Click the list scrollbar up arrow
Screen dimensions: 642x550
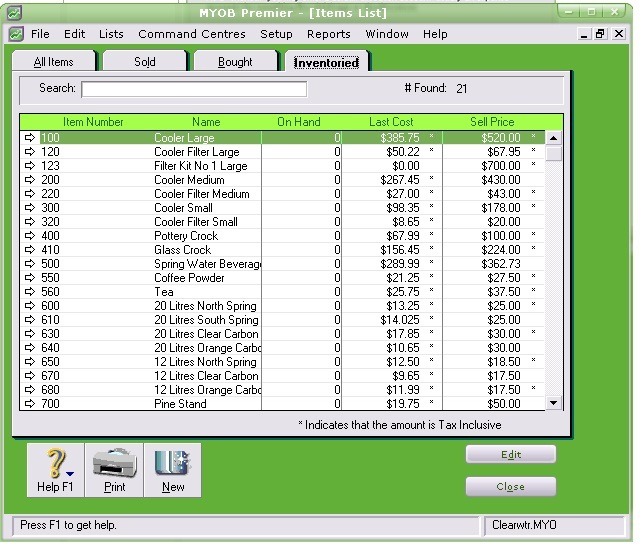pos(554,138)
